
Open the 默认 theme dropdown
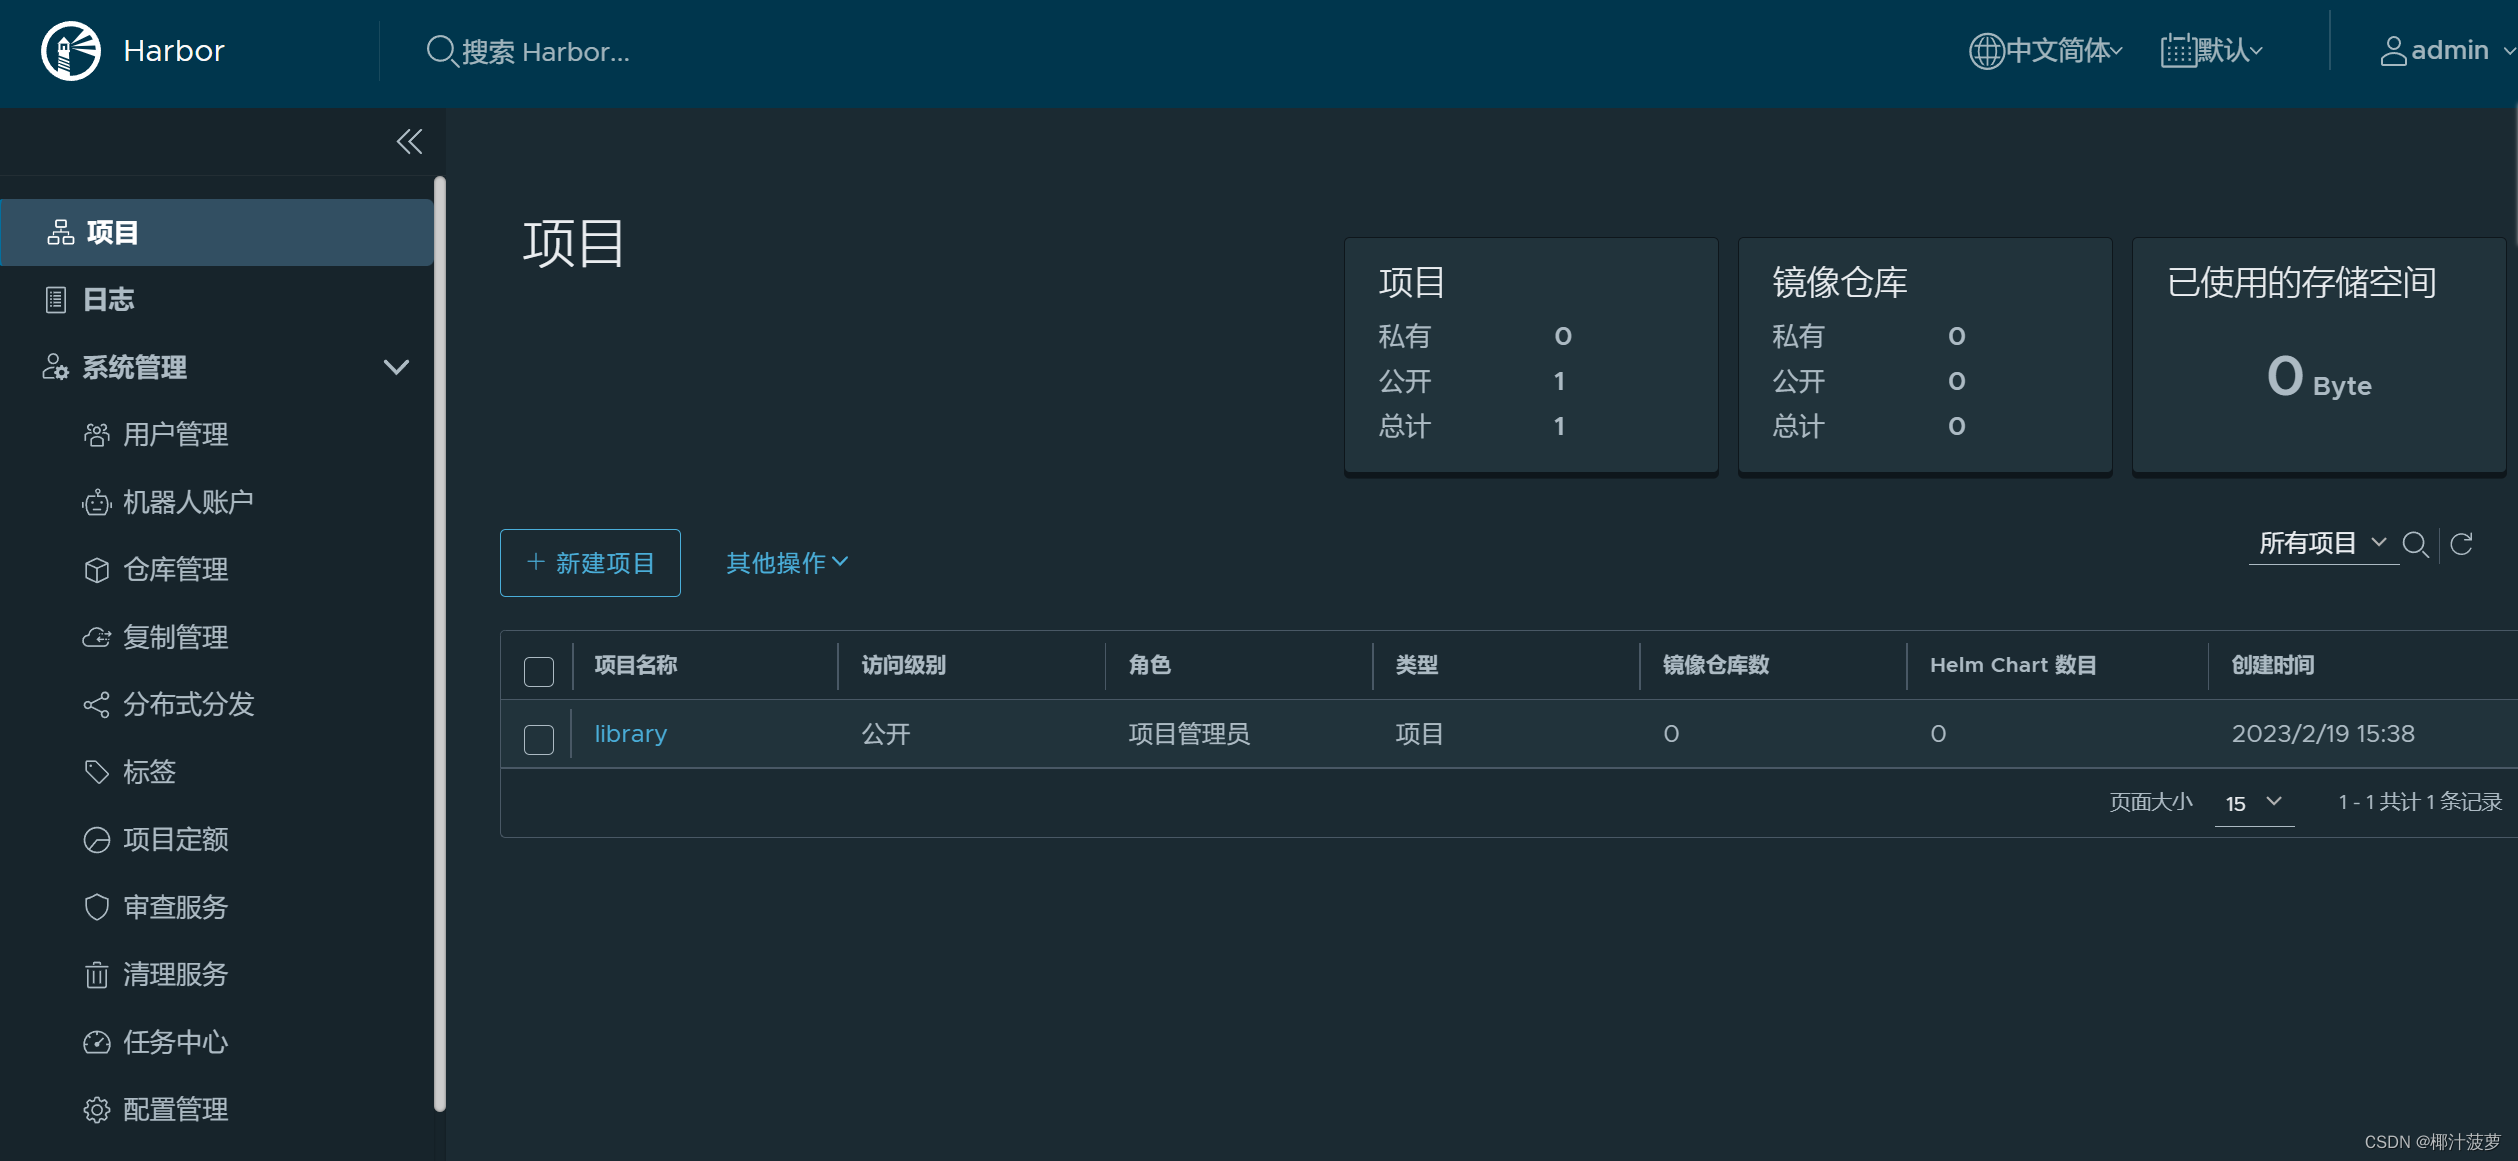[x=2211, y=51]
